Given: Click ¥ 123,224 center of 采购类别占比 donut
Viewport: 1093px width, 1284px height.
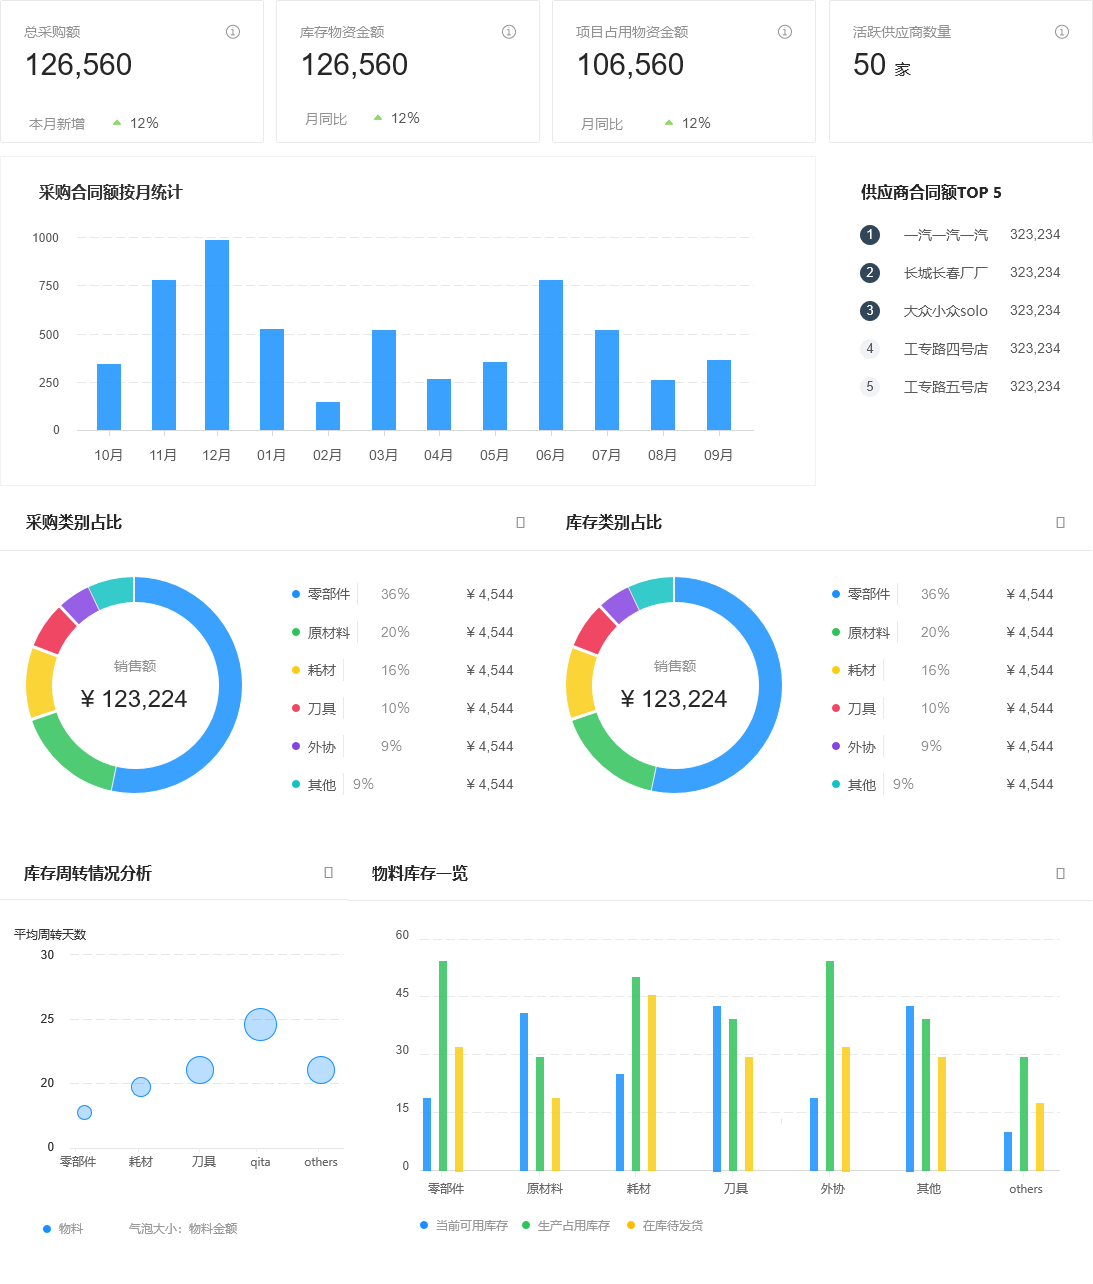Looking at the screenshot, I should click(x=134, y=699).
